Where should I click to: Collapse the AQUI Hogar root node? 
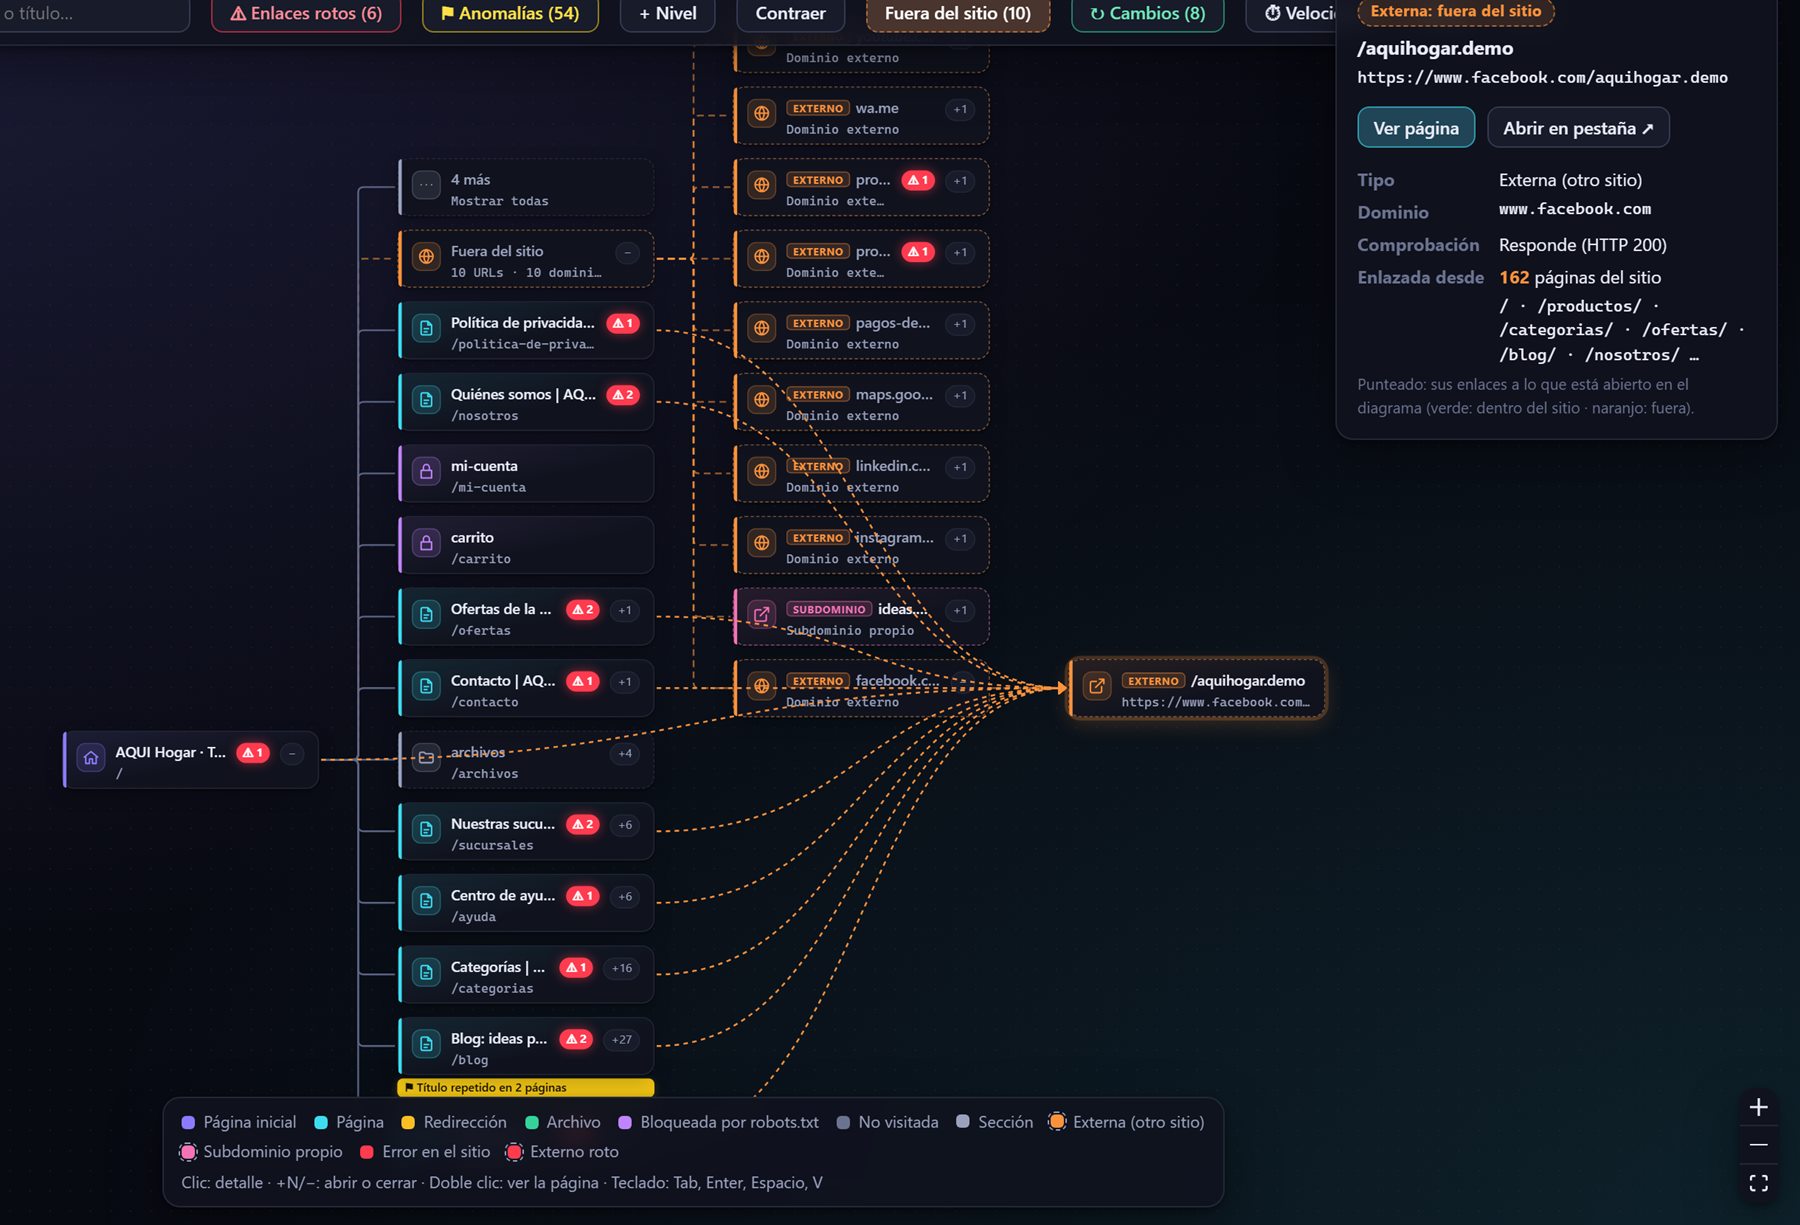292,753
